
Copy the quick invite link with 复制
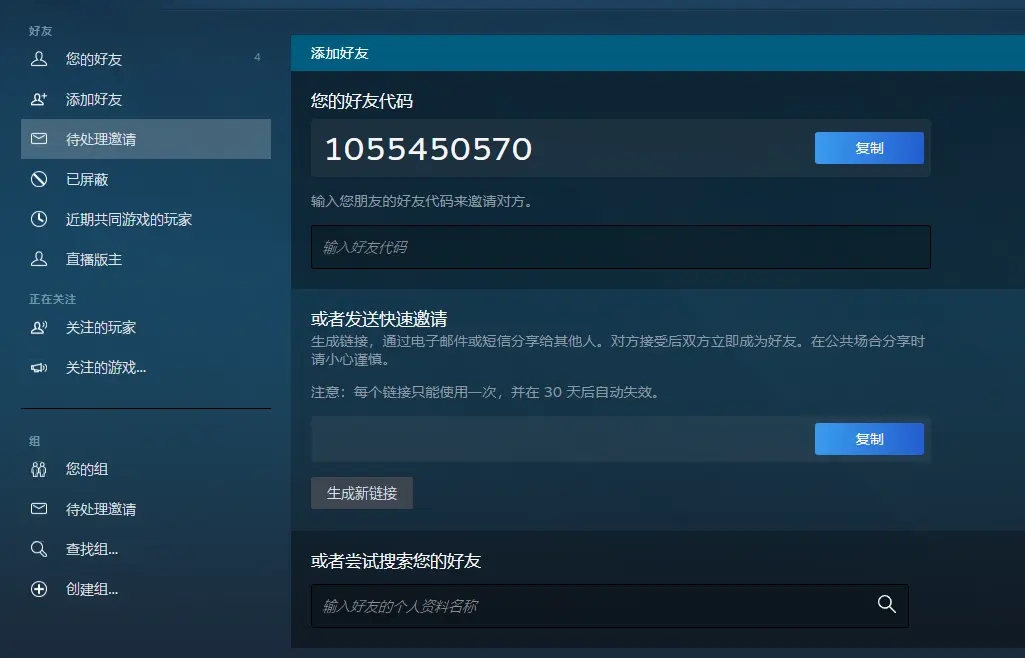(x=869, y=439)
